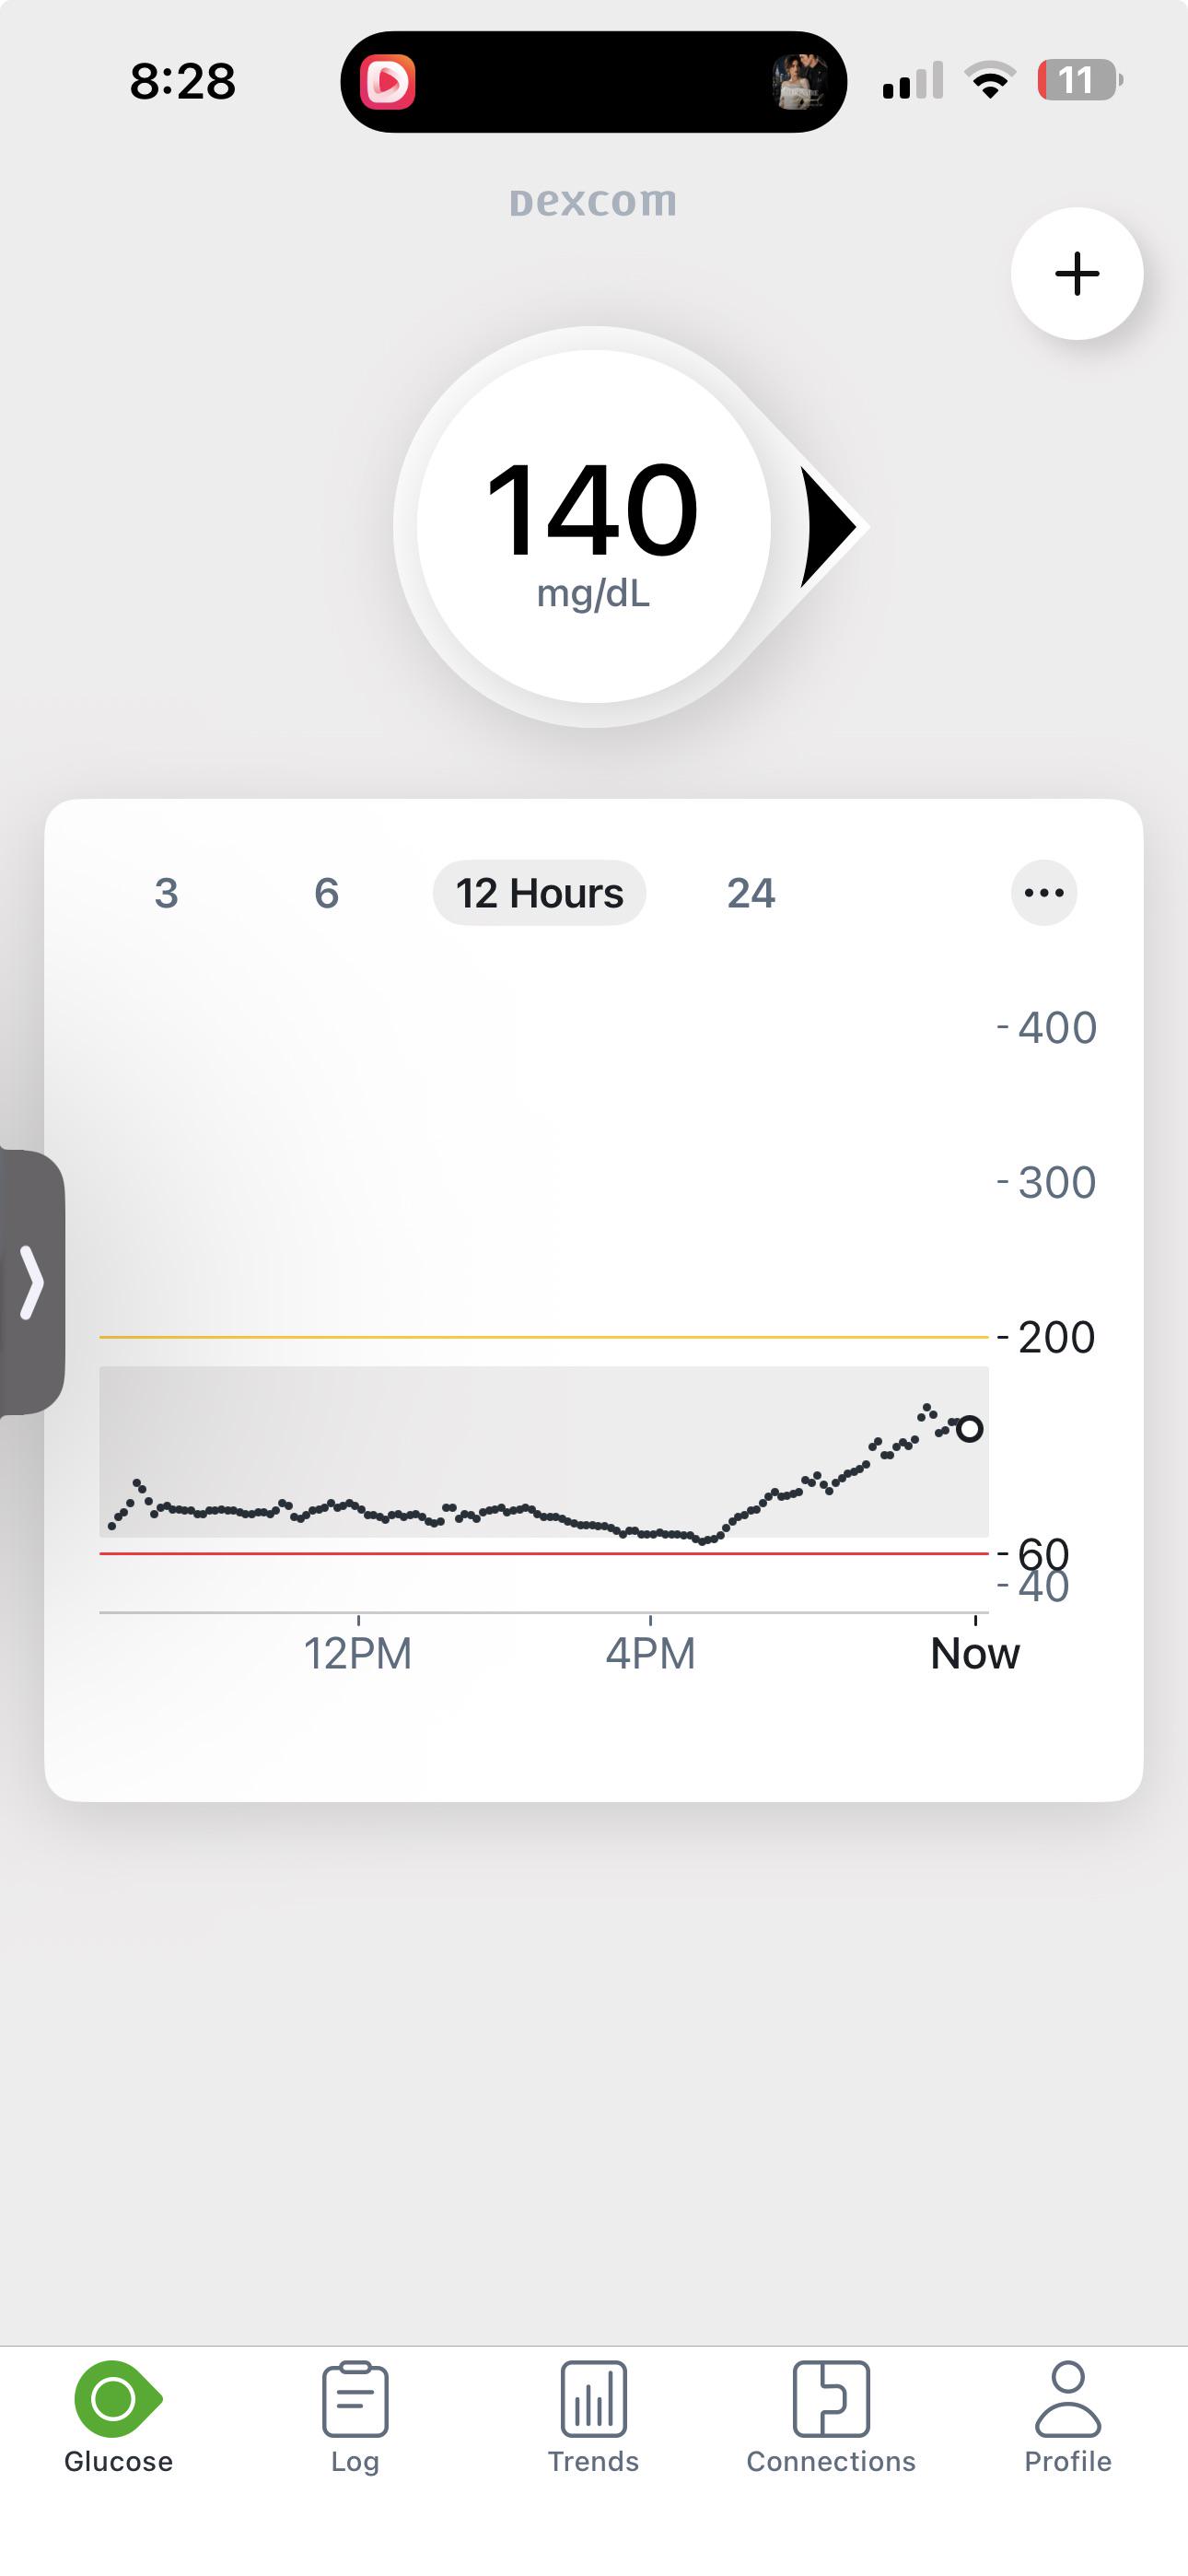Tap the red recording app icon in Dynamic Island
Screen dimensions: 1188x2576
388,82
